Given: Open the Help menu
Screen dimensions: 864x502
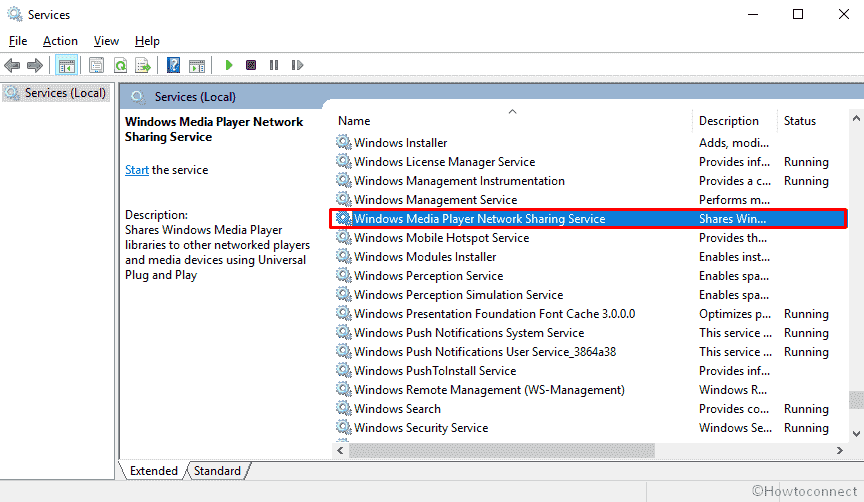Looking at the screenshot, I should click(147, 41).
